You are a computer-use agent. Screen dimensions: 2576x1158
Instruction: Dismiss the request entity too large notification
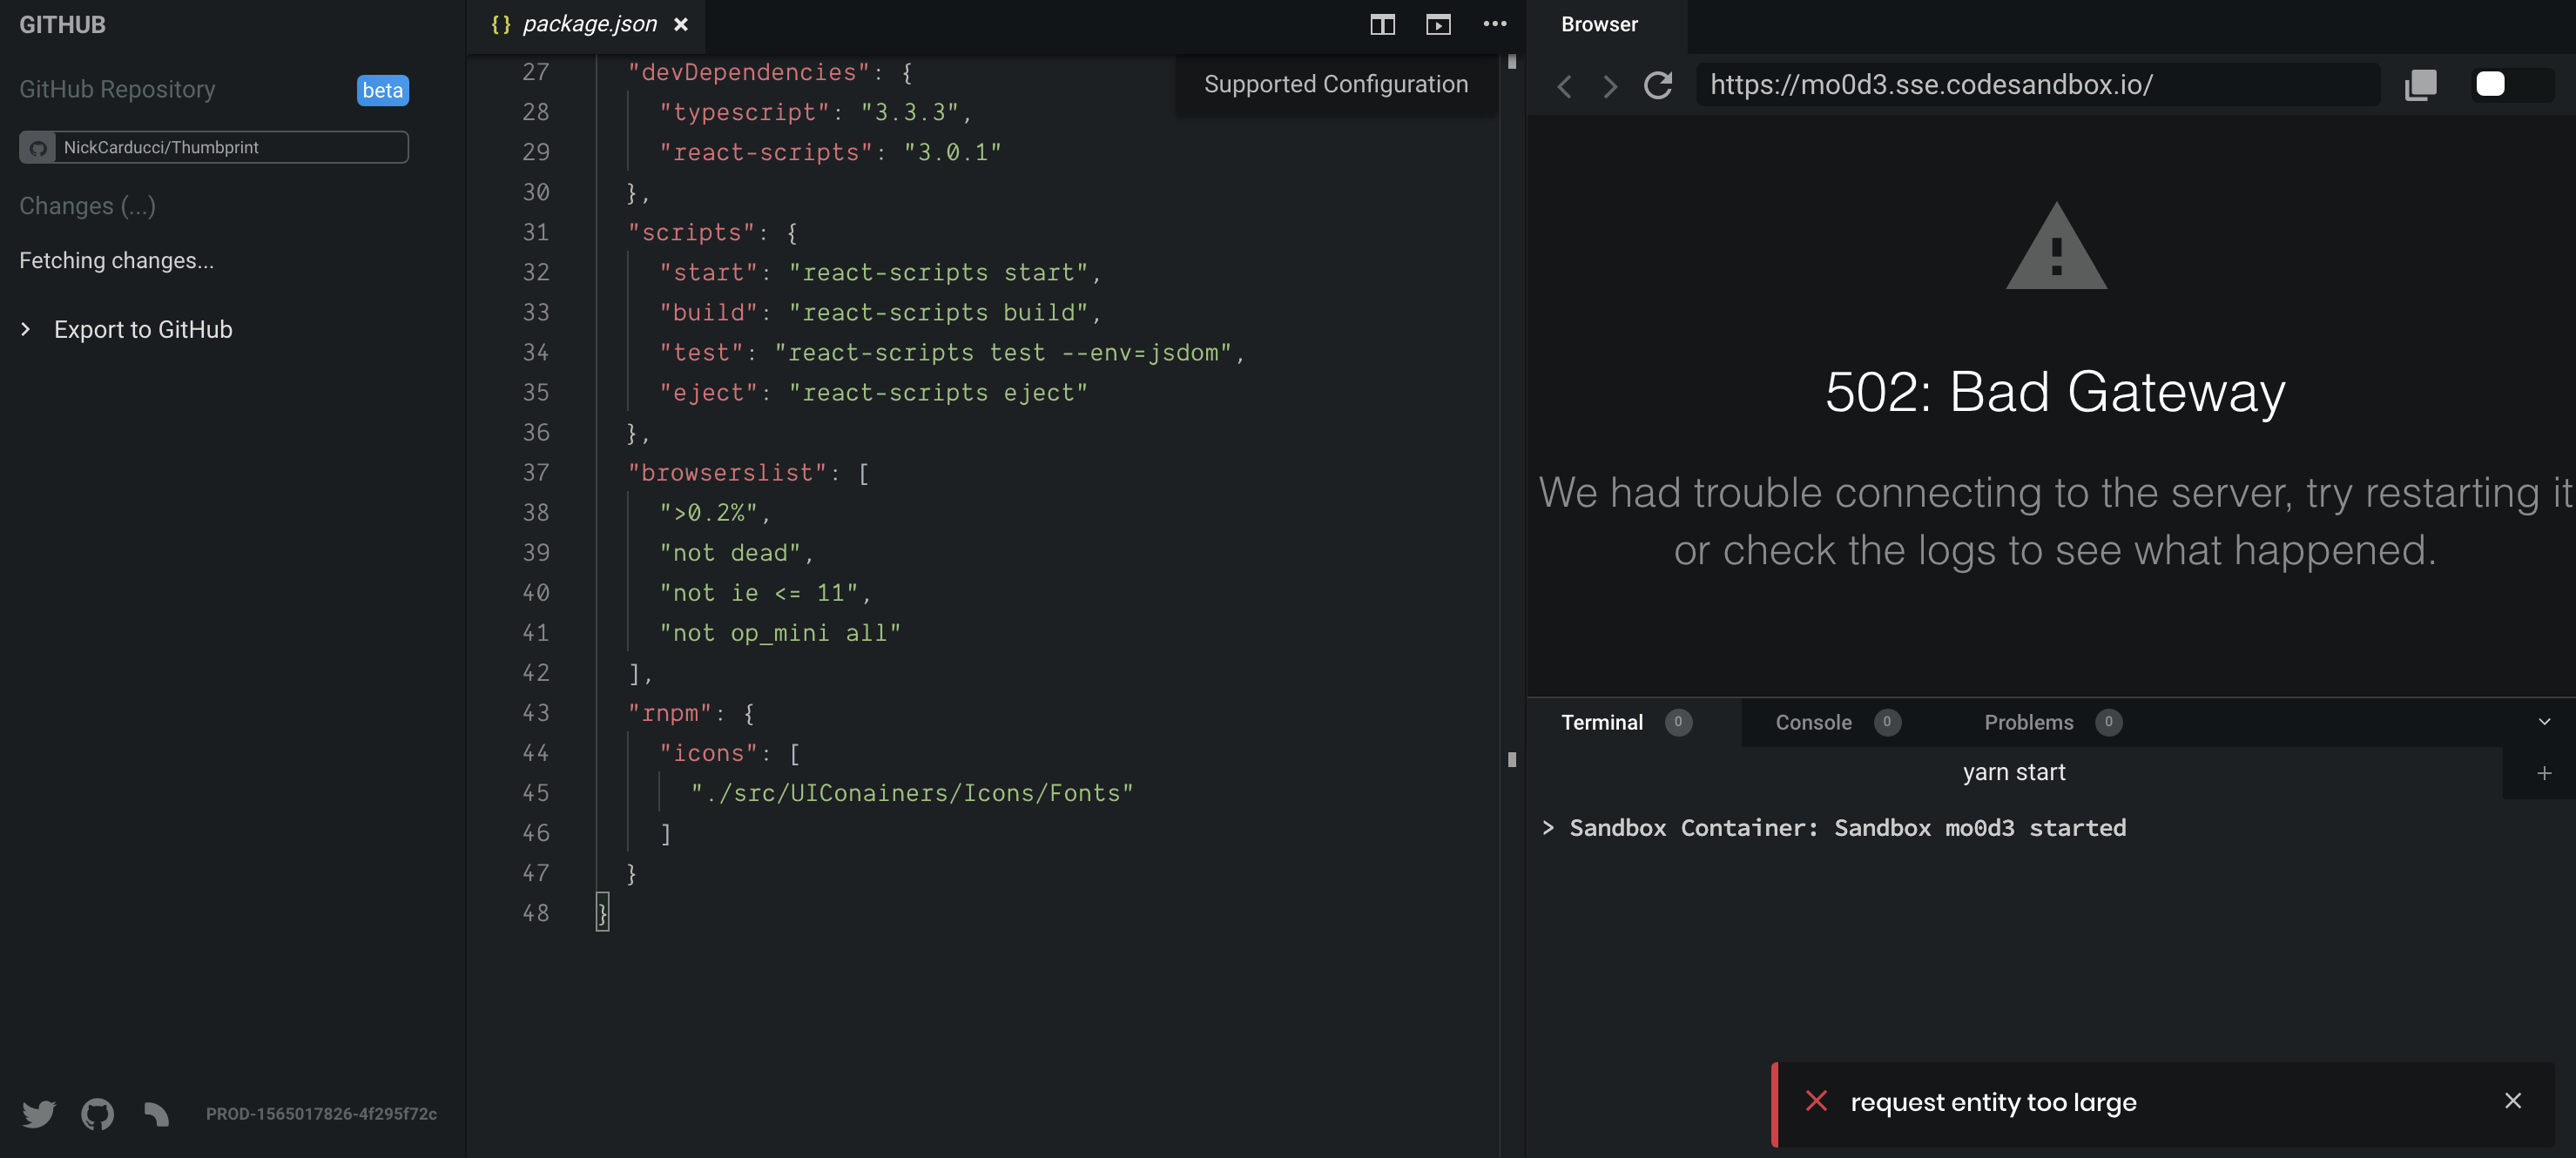(x=2513, y=1101)
